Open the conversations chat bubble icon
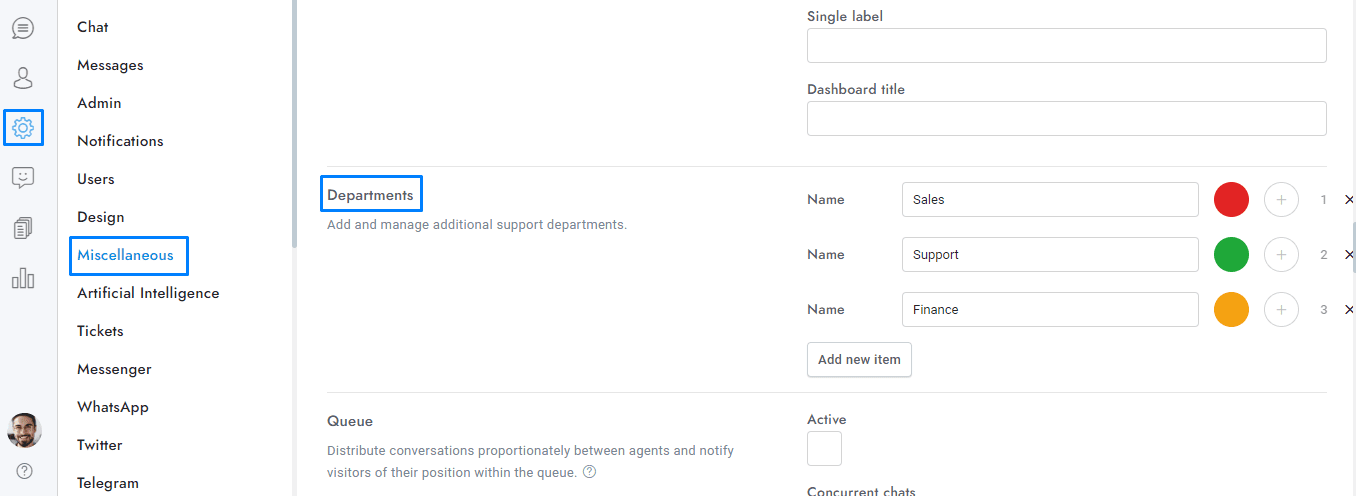Image resolution: width=1356 pixels, height=496 pixels. [23, 28]
